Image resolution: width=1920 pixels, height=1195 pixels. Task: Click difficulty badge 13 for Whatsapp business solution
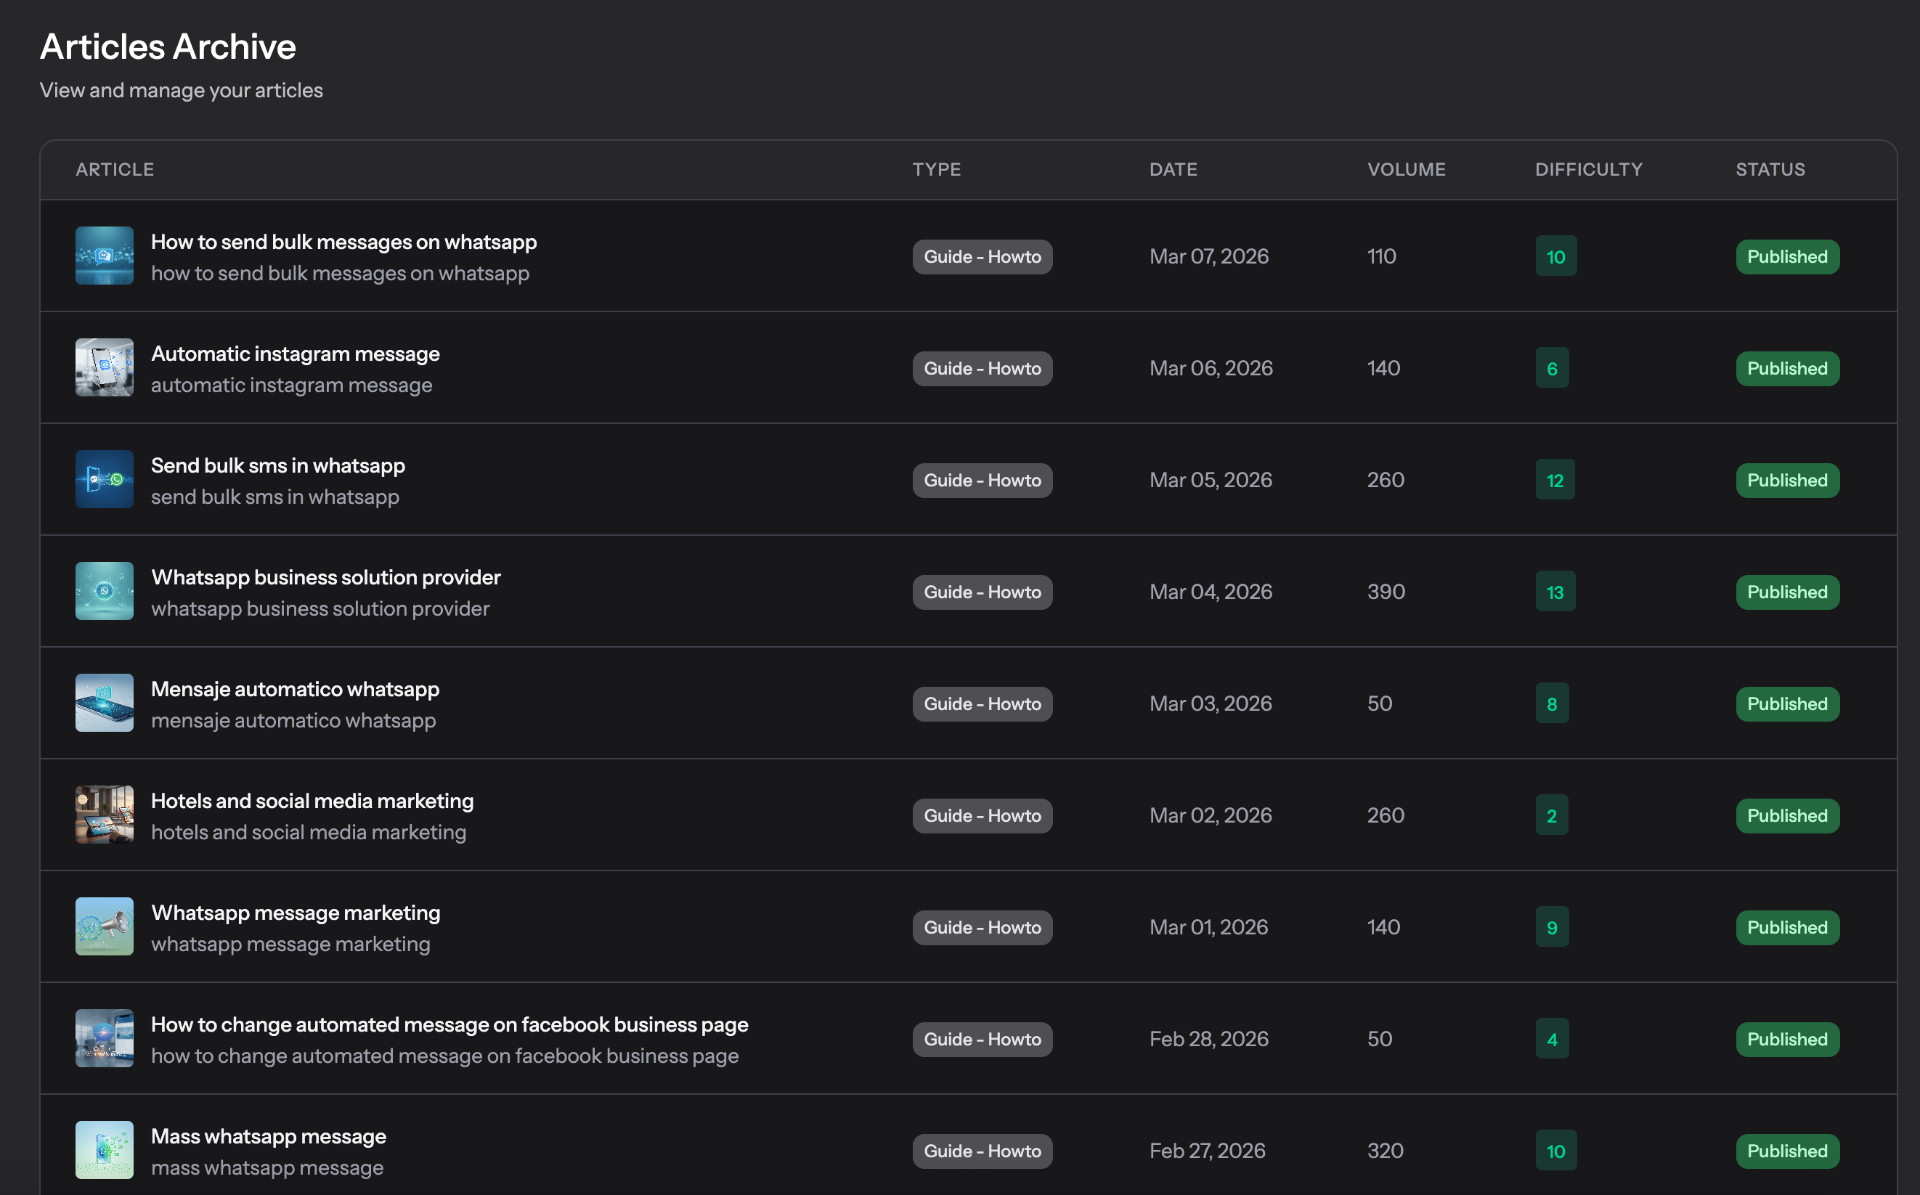tap(1555, 592)
